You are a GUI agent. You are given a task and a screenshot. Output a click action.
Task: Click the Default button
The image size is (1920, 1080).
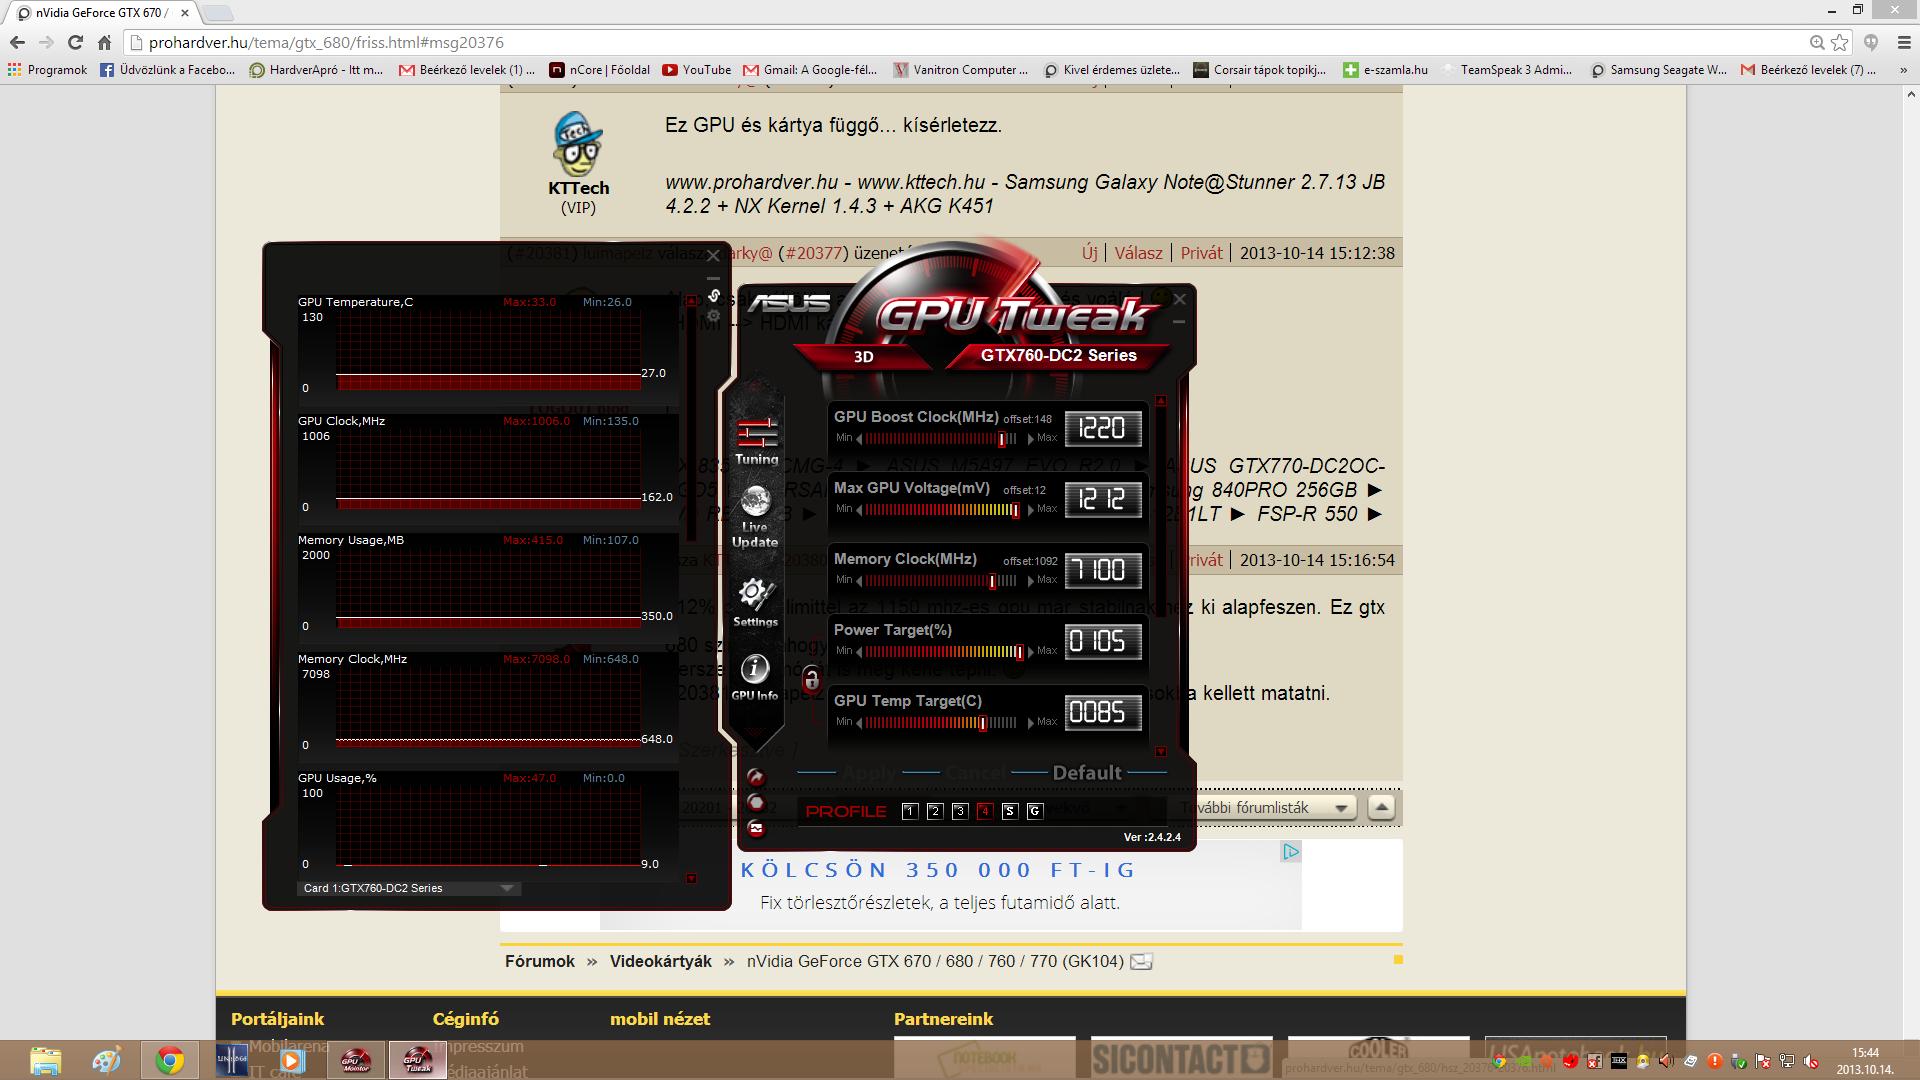click(1086, 773)
